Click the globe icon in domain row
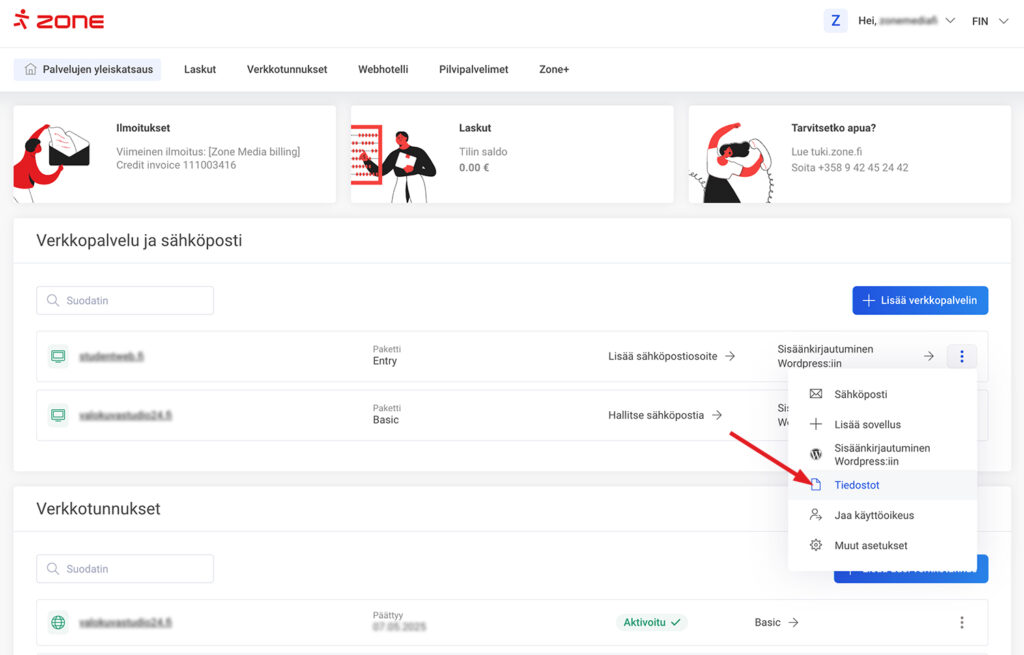The image size is (1024, 655). click(59, 622)
